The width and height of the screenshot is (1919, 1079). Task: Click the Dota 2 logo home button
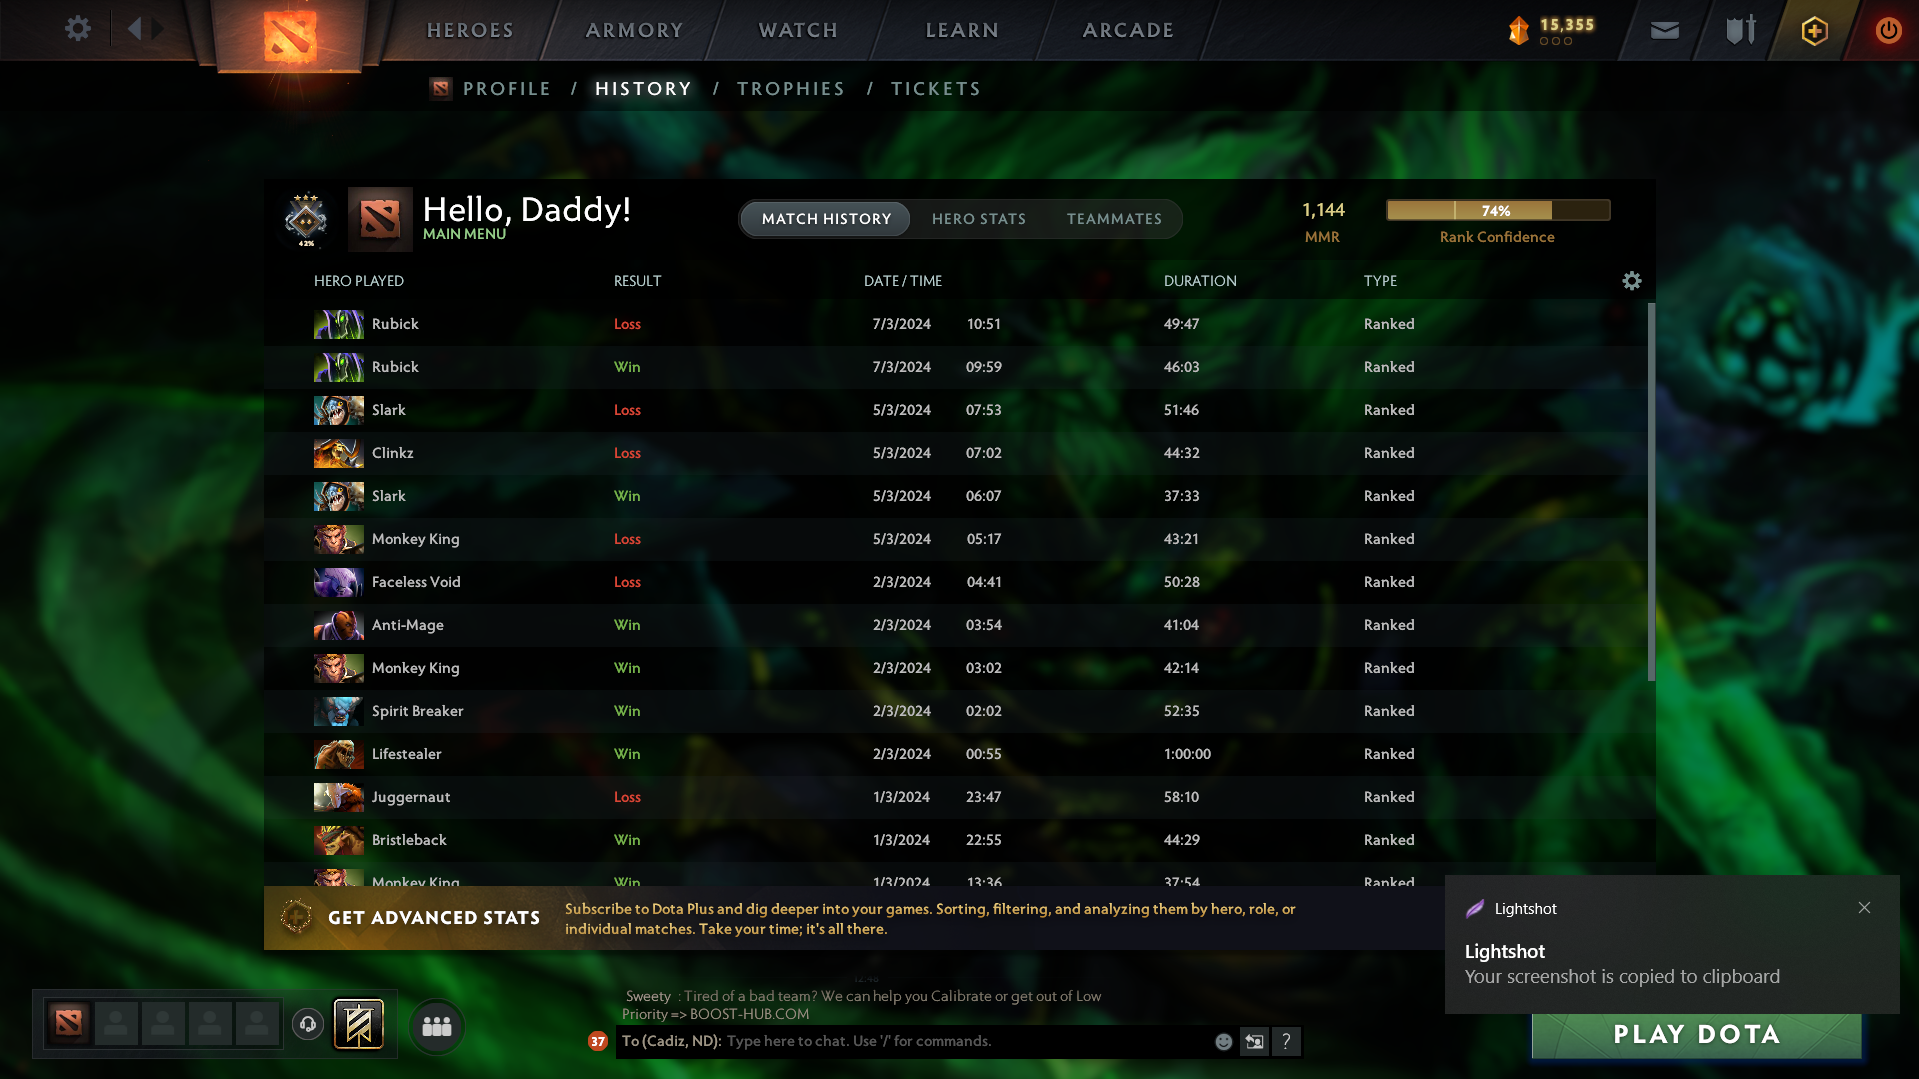tap(290, 36)
